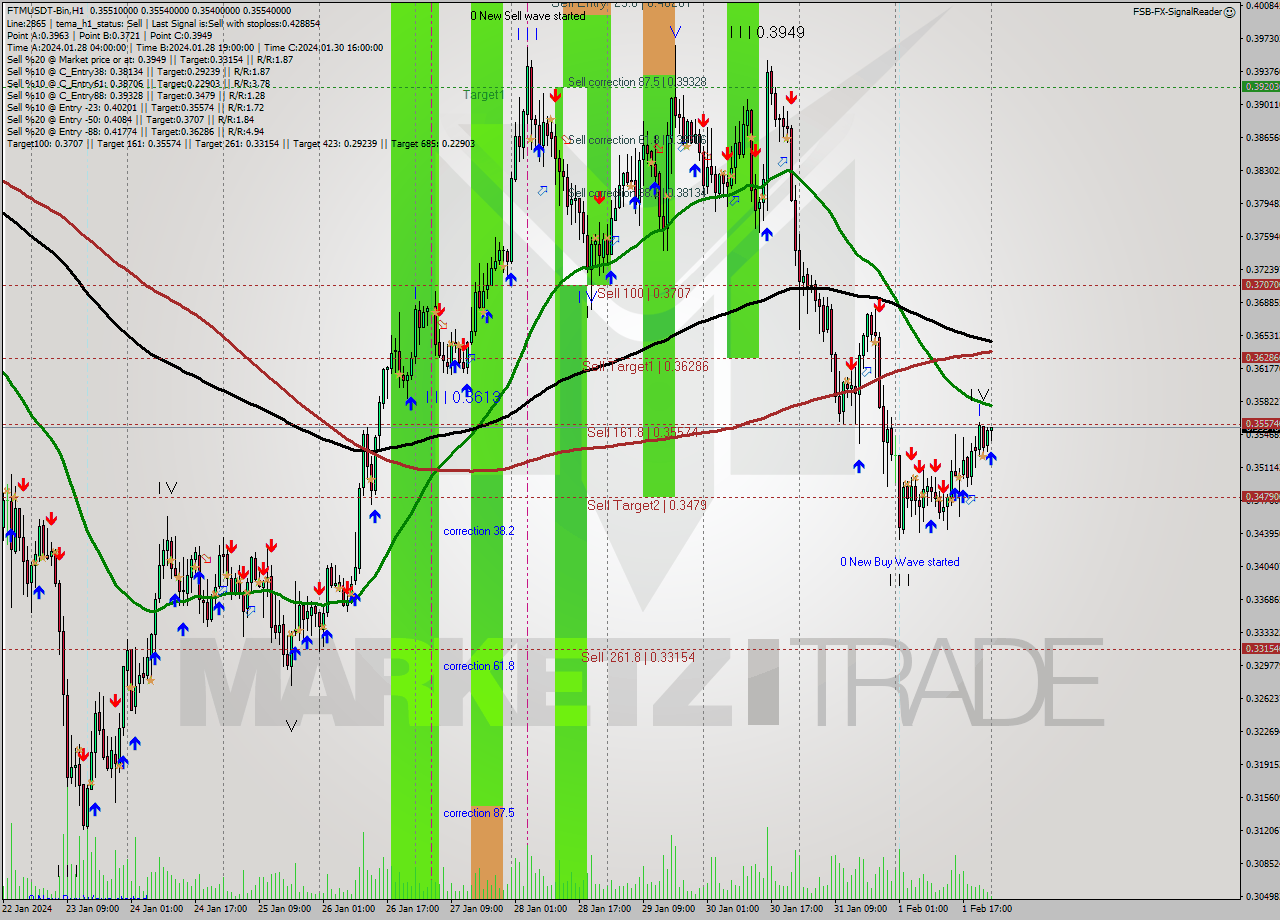Click the 'Sell %10 @ C_Entry61: 0.38706' line
Image resolution: width=1280 pixels, height=920 pixels.
[x=137, y=83]
